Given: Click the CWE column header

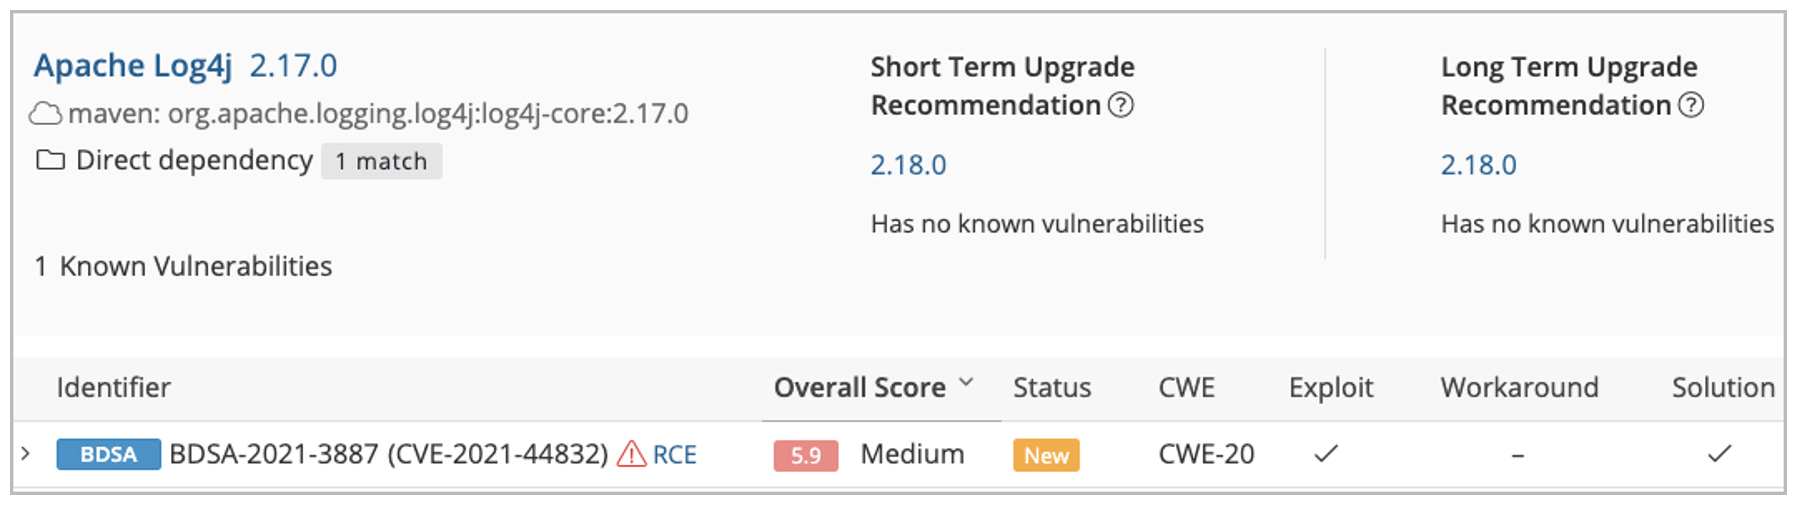Looking at the screenshot, I should pos(1186,388).
